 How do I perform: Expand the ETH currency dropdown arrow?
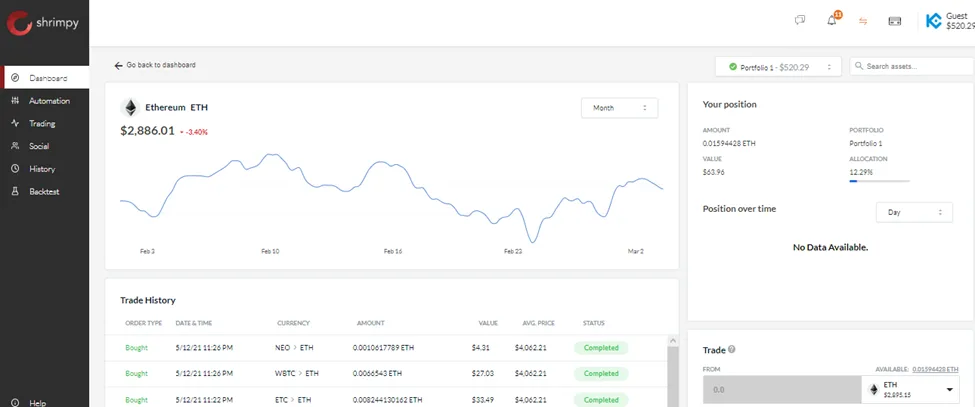pos(950,390)
